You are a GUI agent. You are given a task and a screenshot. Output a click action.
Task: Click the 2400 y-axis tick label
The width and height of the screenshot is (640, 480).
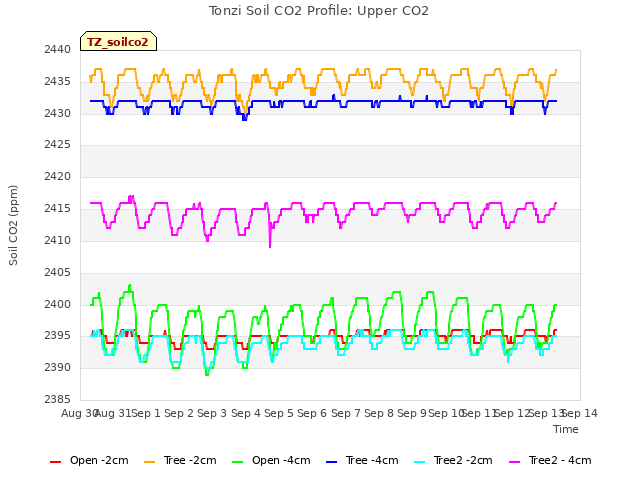(x=58, y=304)
